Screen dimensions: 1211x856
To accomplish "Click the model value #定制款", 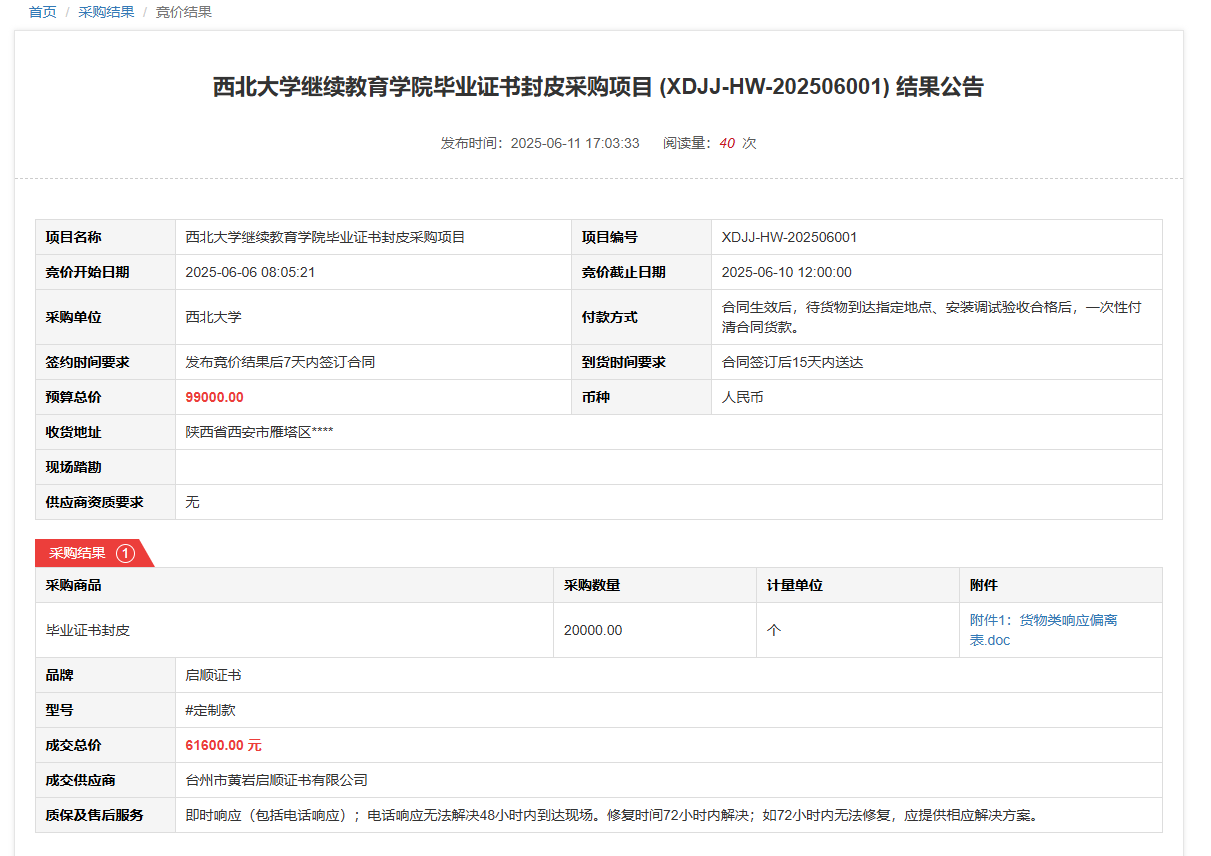I will click(x=210, y=710).
